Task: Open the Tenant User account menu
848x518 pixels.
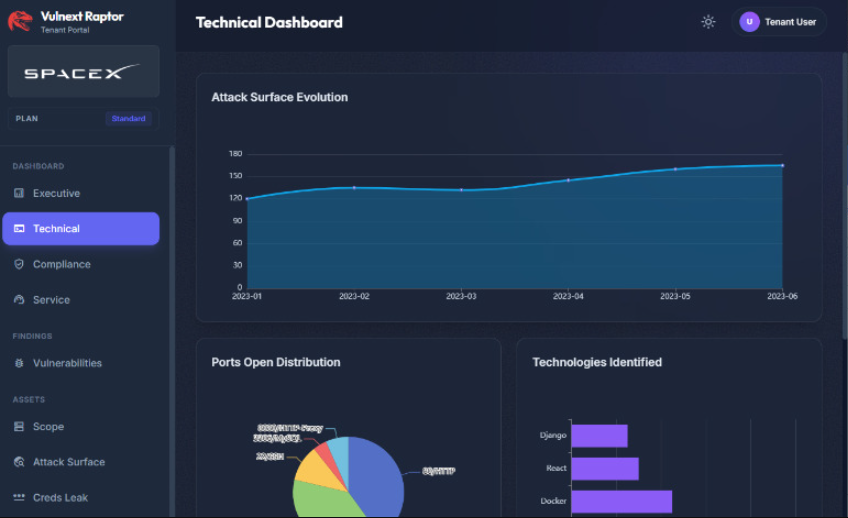Action: [x=778, y=22]
